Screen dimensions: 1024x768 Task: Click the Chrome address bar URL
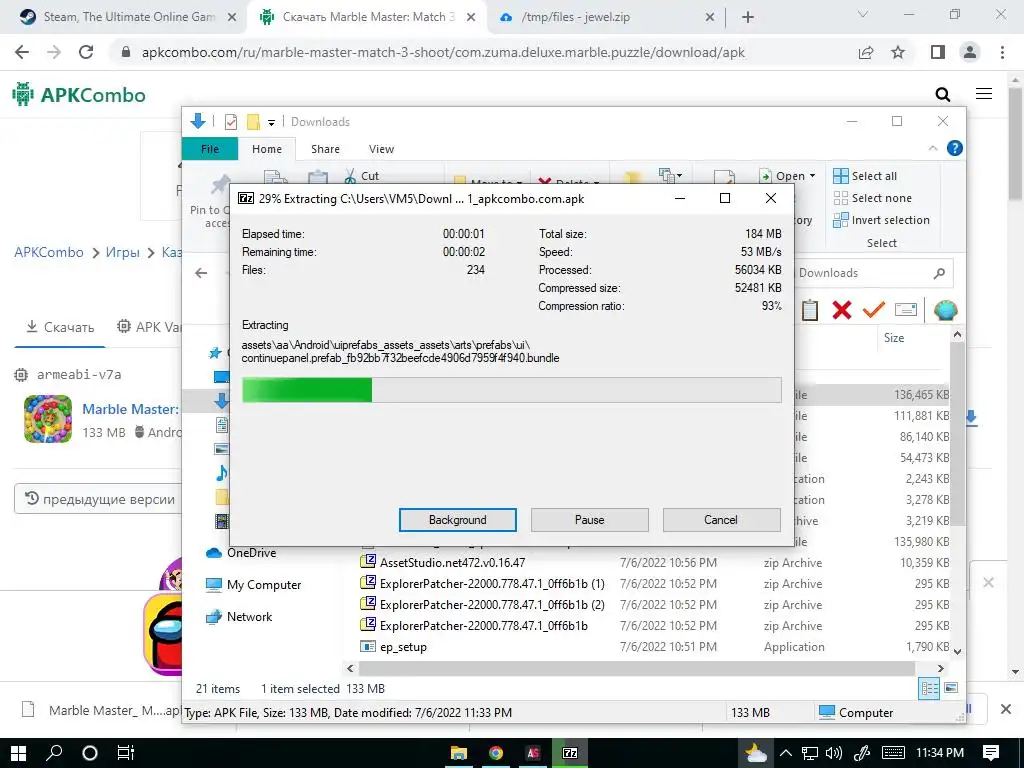[443, 52]
